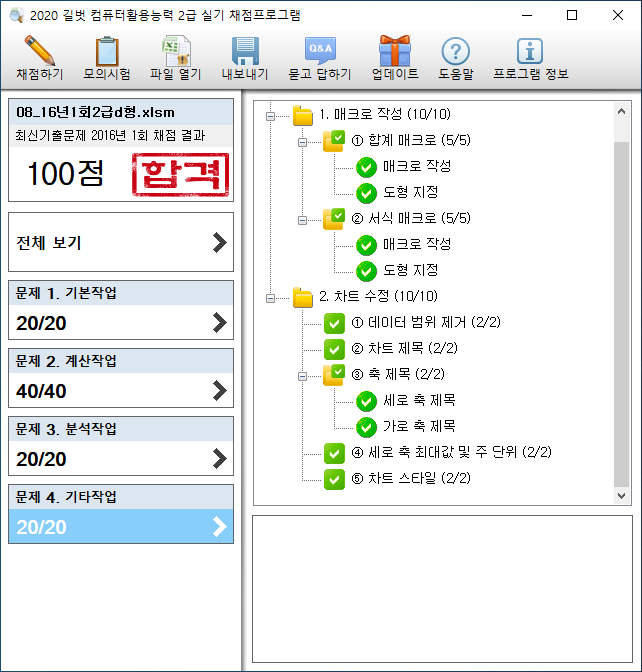
Task: Click the 묻고 답하기 text label
Action: click(x=320, y=74)
